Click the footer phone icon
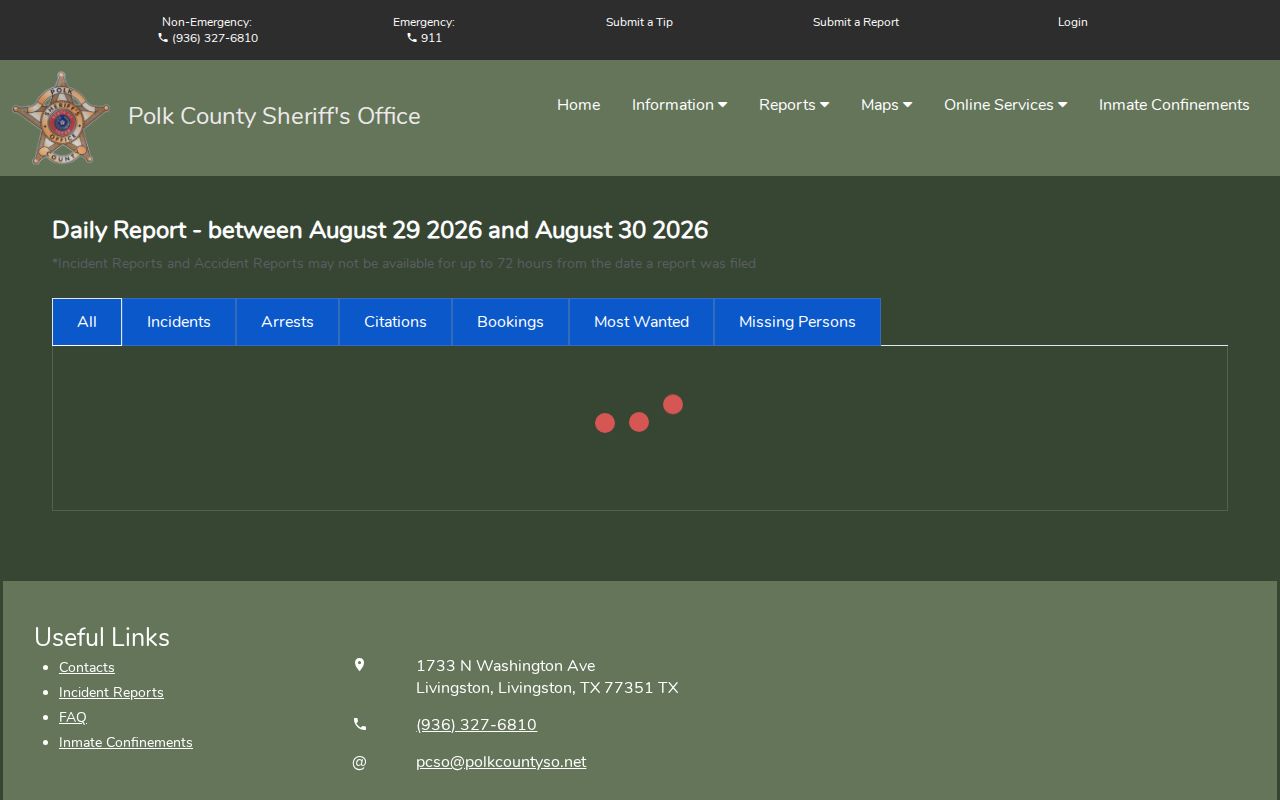Viewport: 1280px width, 800px height. point(360,724)
